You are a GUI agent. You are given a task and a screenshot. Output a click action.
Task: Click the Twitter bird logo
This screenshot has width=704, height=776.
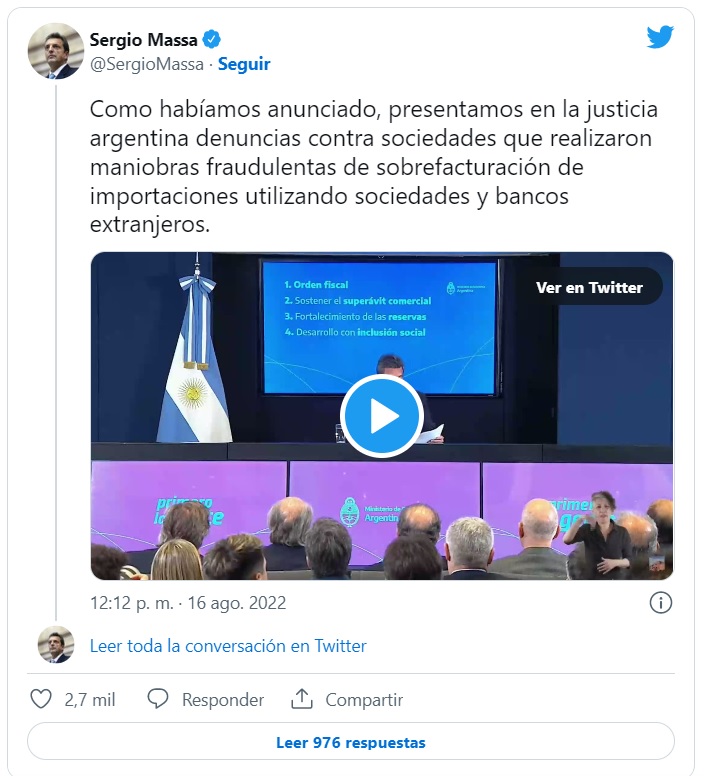(660, 37)
